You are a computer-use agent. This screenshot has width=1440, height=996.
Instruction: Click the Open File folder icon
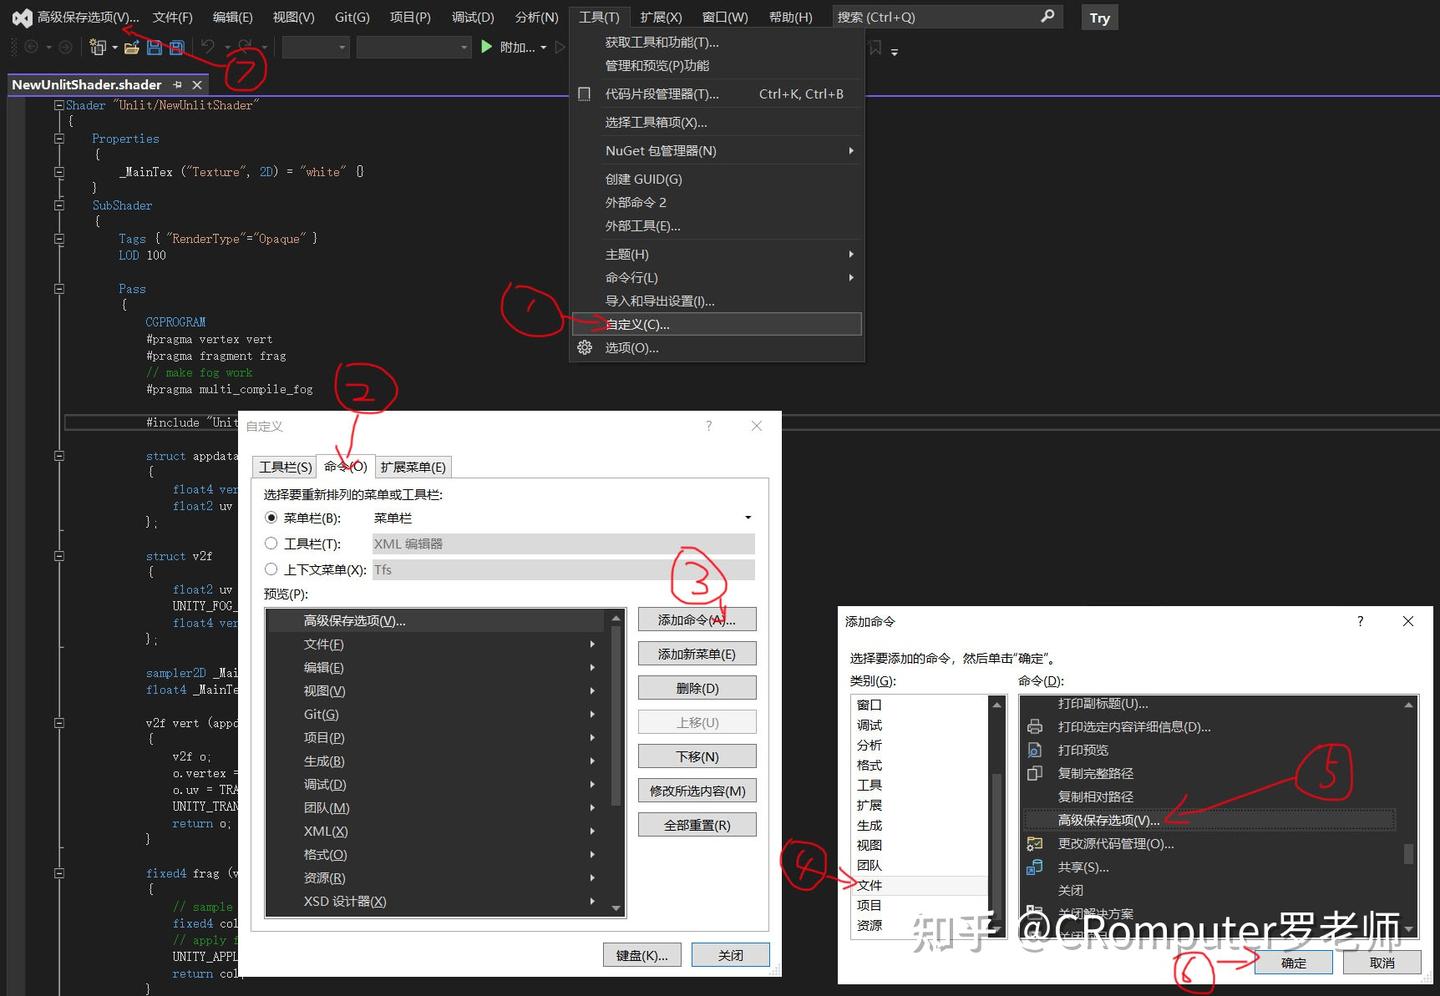131,47
